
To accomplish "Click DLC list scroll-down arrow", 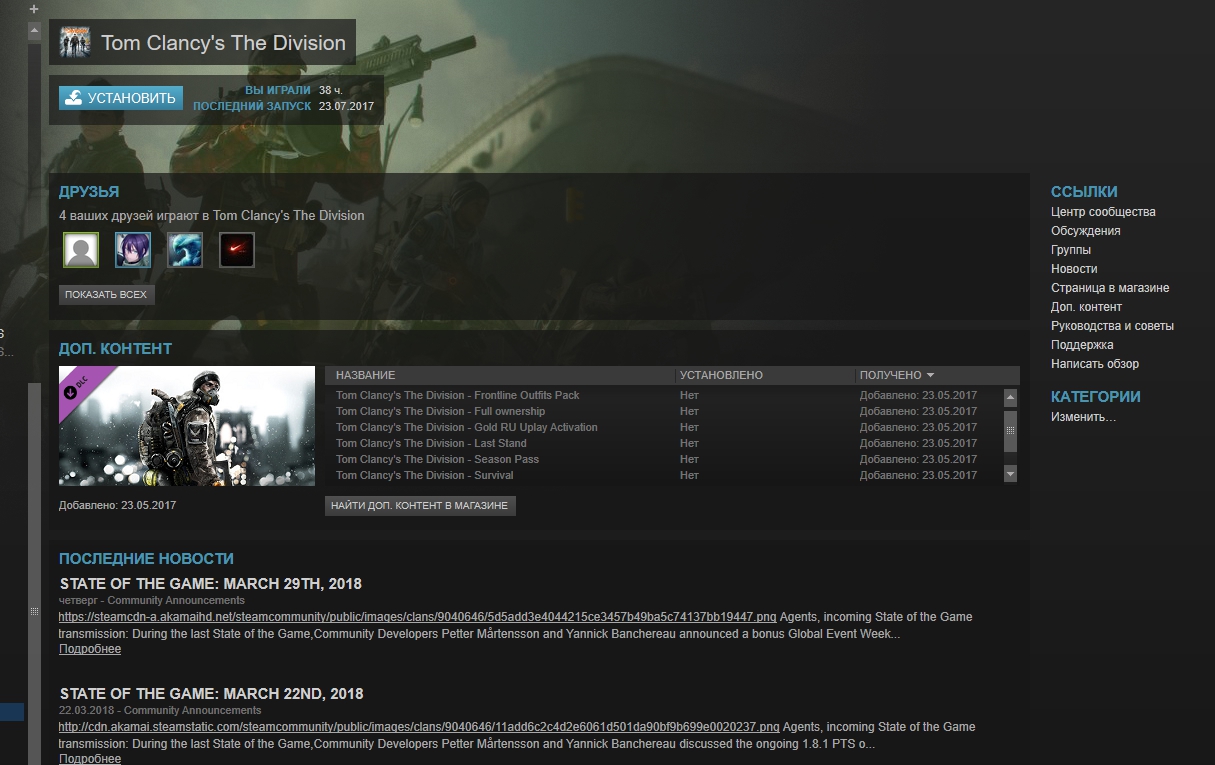I will coord(1010,474).
